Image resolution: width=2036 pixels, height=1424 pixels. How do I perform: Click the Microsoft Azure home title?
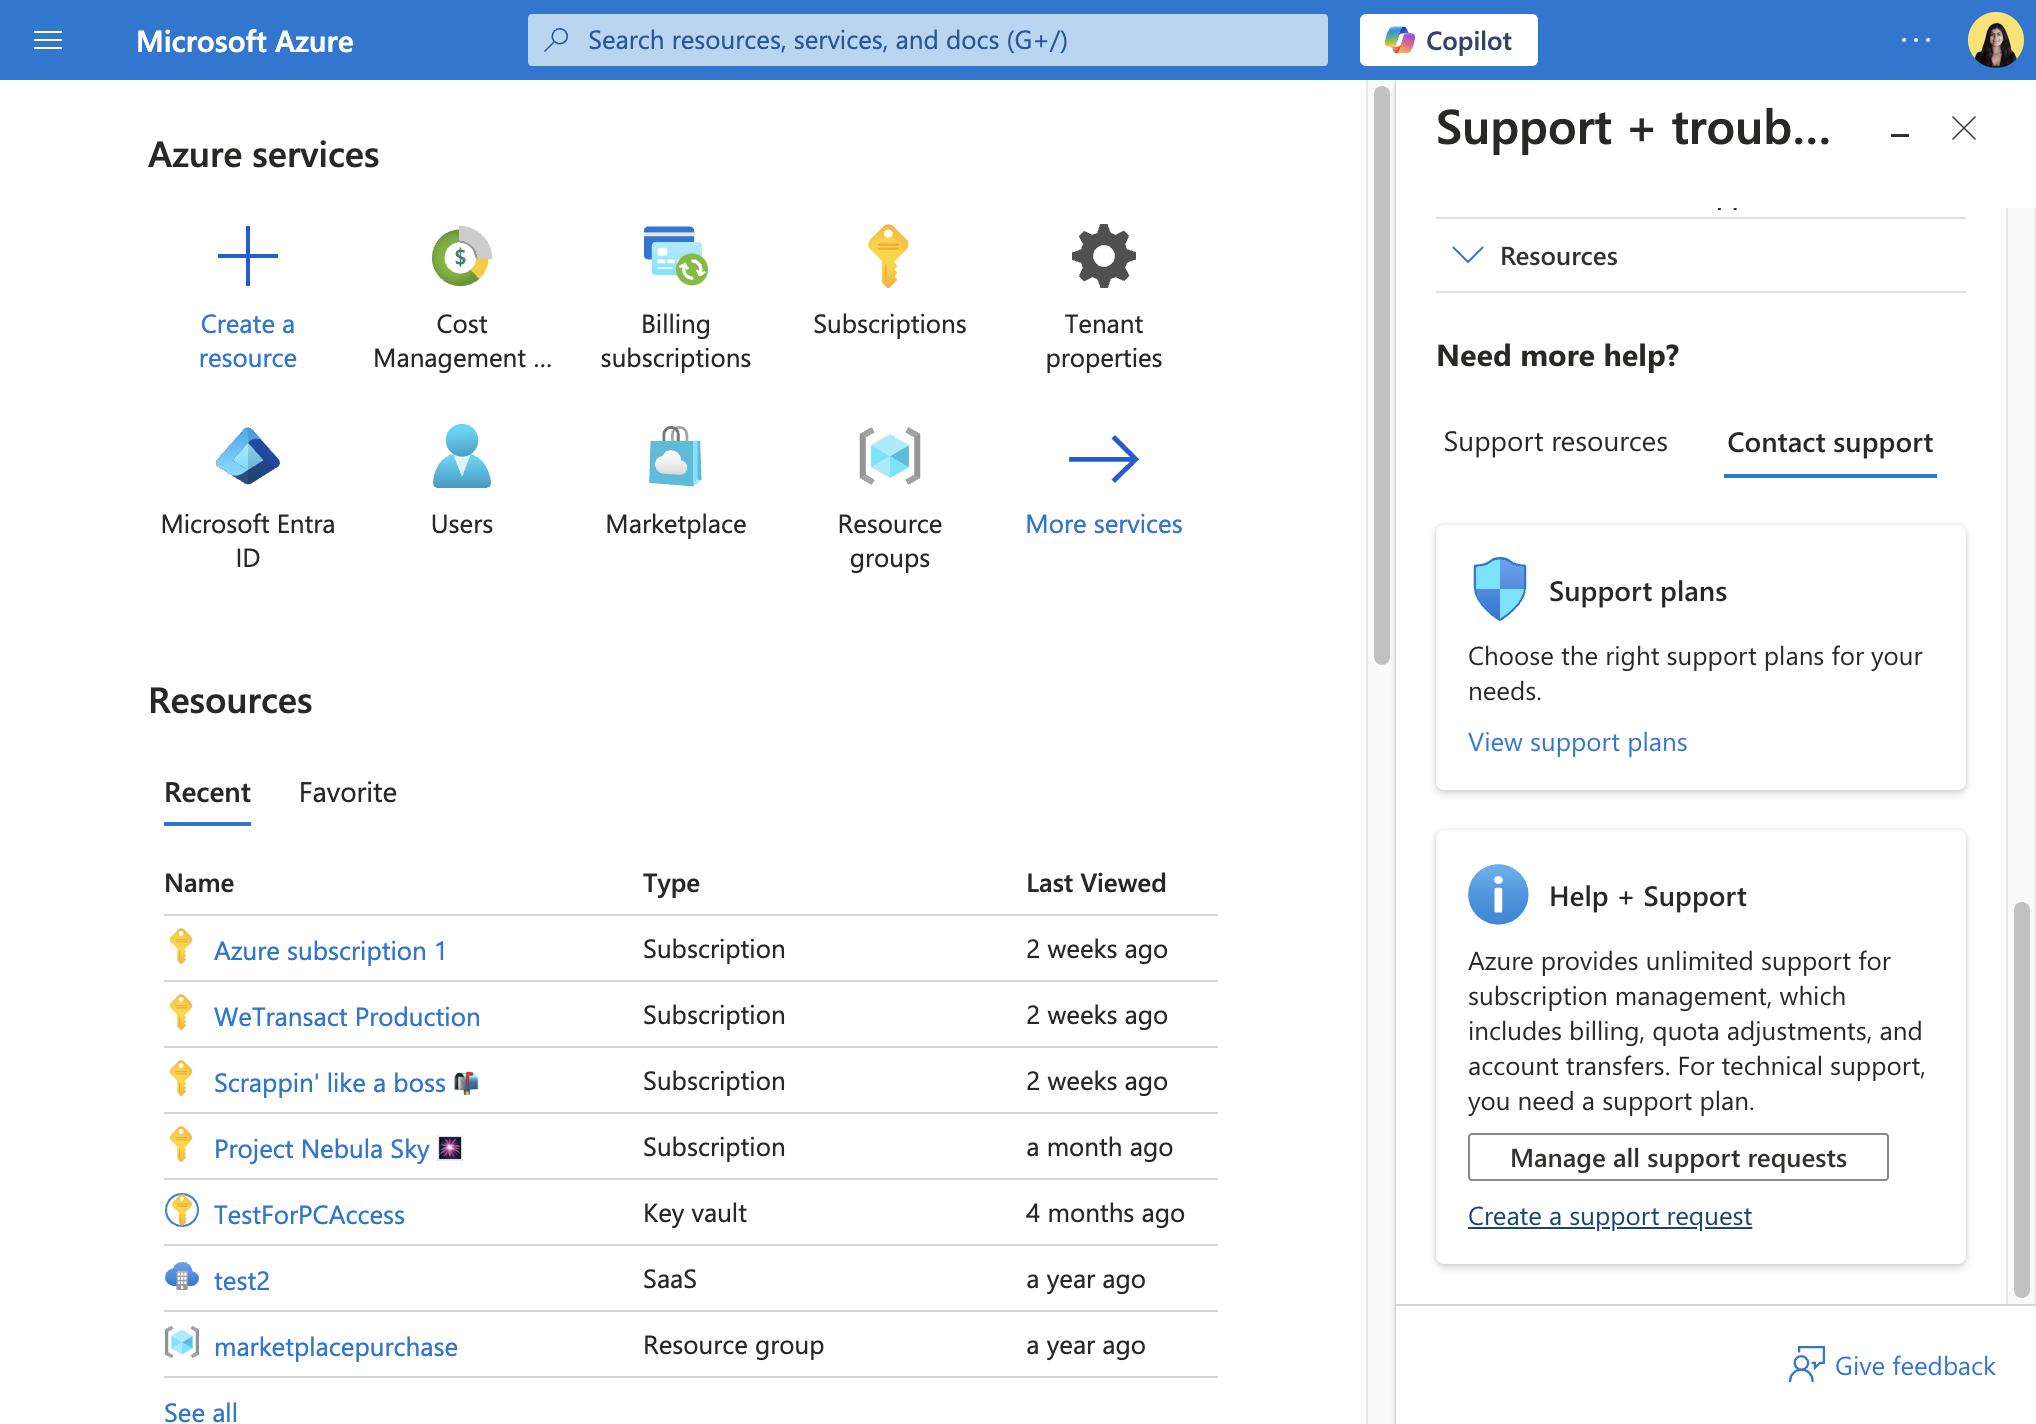[245, 41]
